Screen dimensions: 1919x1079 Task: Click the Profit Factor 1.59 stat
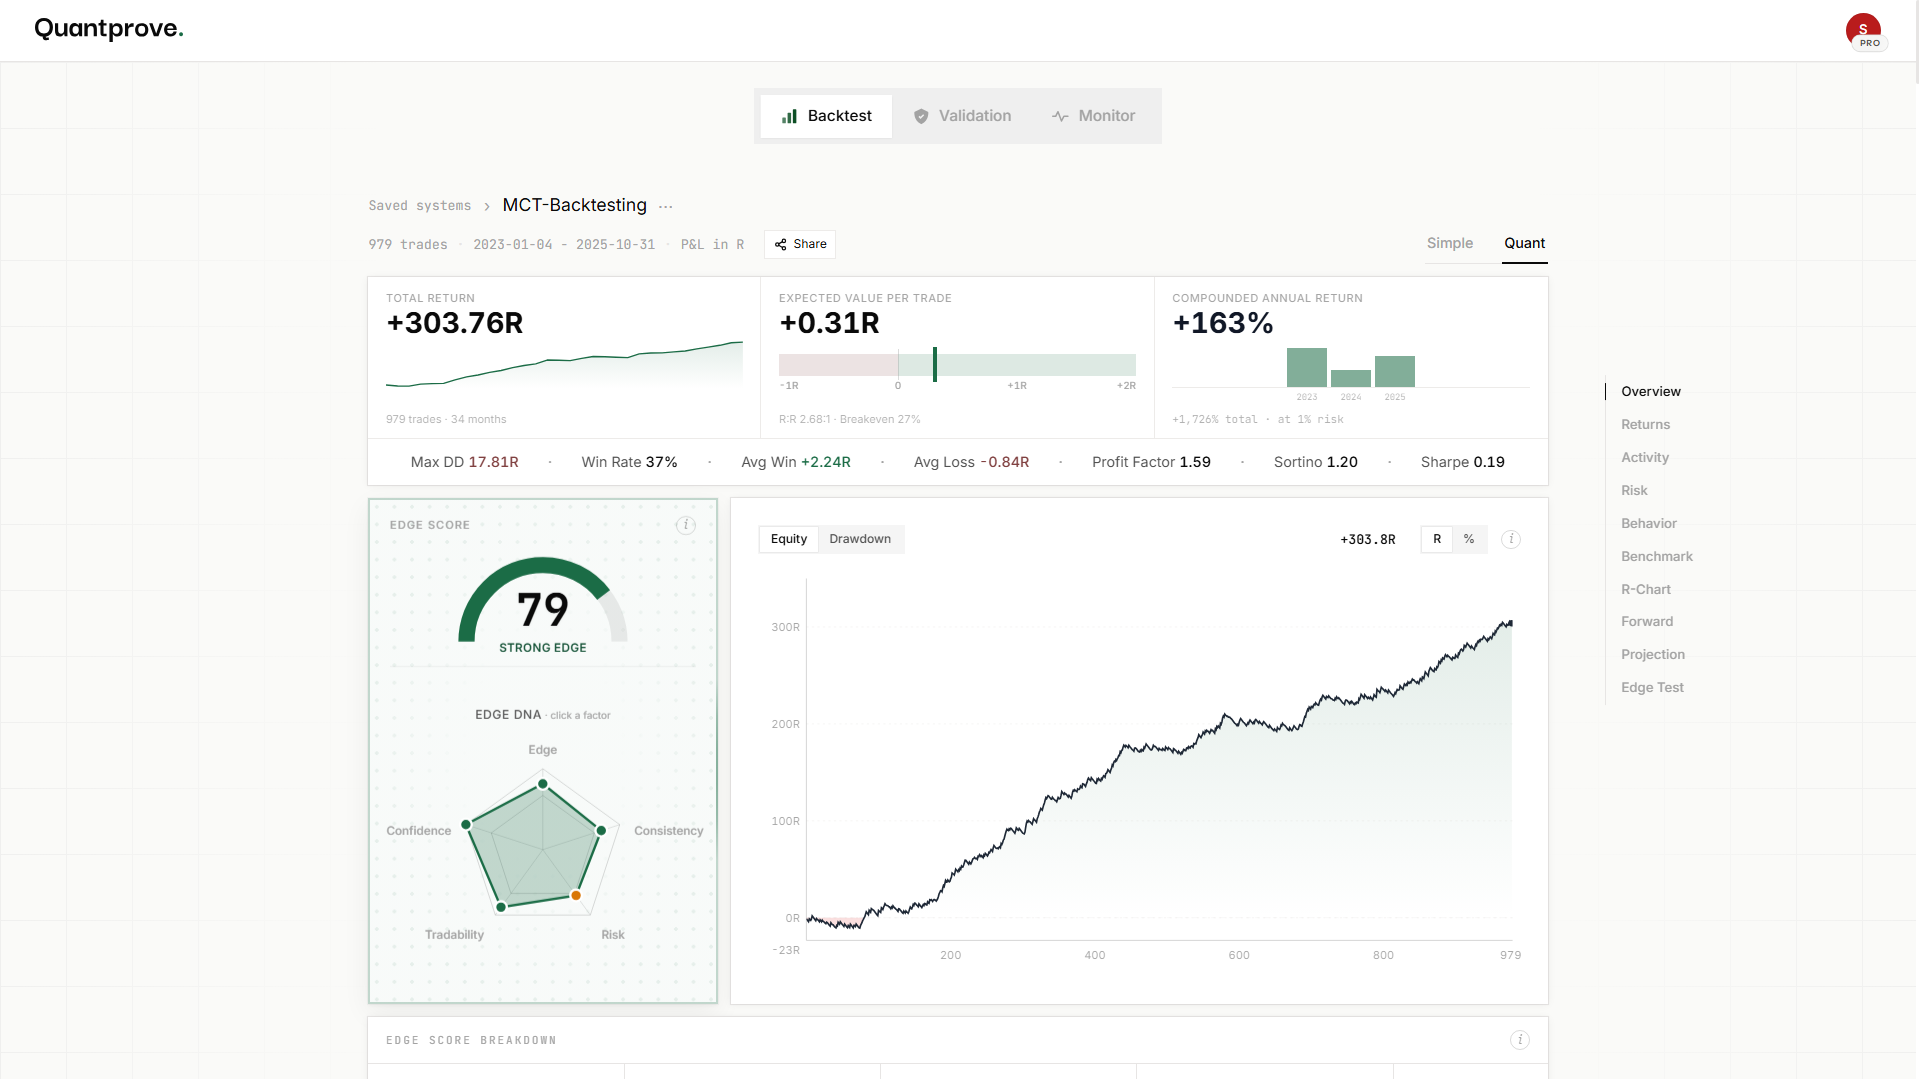pos(1151,462)
